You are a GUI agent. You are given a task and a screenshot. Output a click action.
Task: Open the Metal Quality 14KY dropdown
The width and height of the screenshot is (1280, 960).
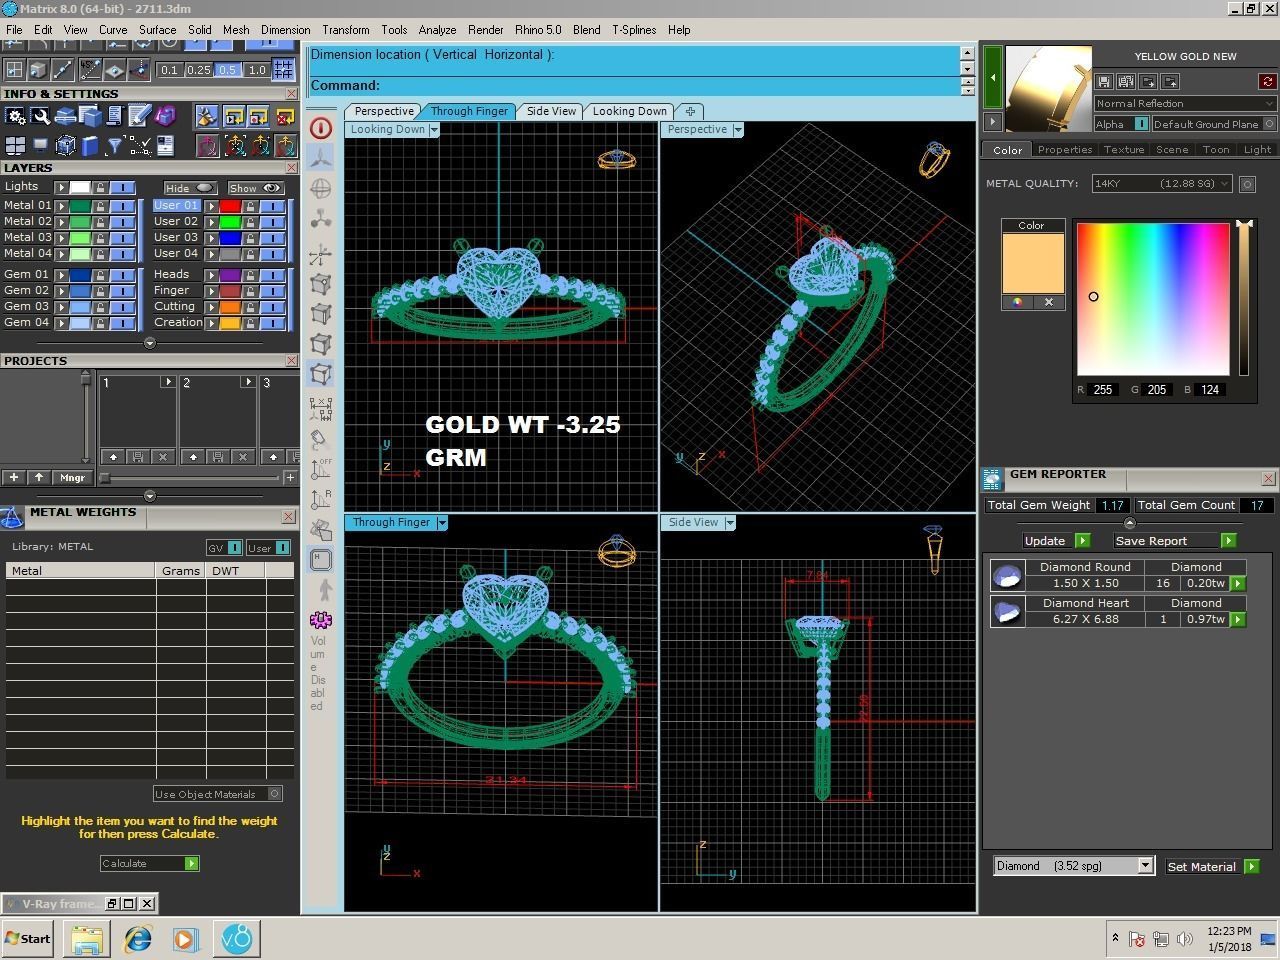coord(1161,184)
